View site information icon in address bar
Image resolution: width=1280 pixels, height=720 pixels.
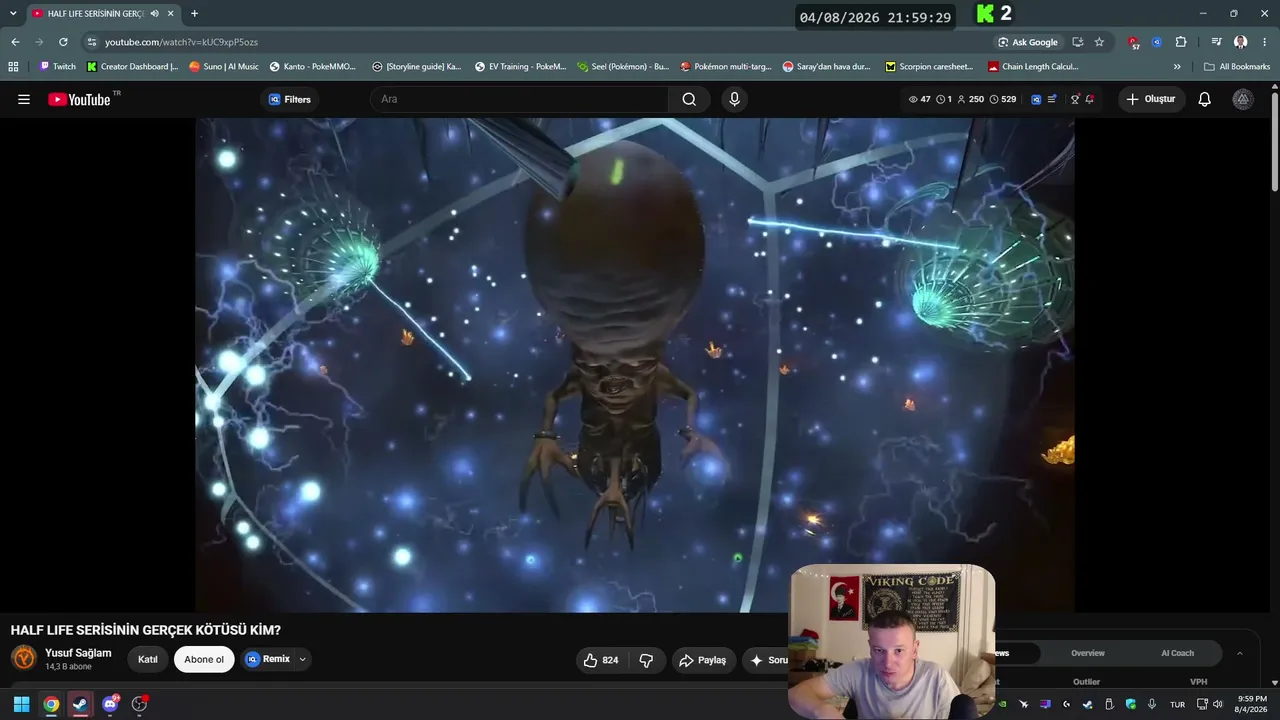pyautogui.click(x=92, y=42)
